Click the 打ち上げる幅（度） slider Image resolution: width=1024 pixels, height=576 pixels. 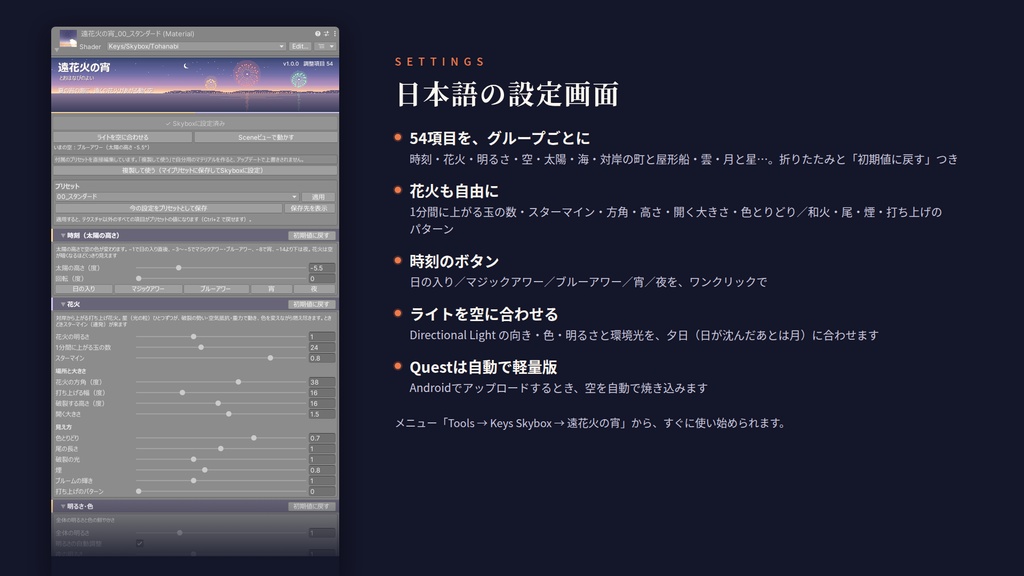[221, 392]
